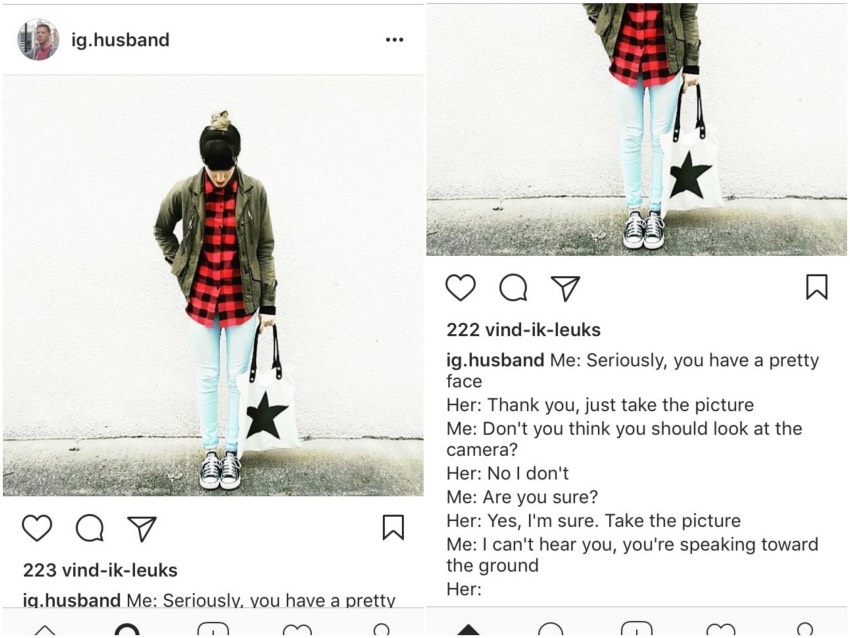Open ig.husband link in right caption
The width and height of the screenshot is (850, 638).
click(495, 360)
